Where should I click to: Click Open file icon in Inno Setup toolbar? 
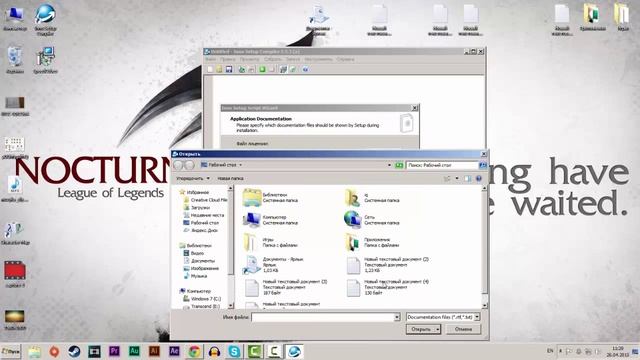[220, 69]
